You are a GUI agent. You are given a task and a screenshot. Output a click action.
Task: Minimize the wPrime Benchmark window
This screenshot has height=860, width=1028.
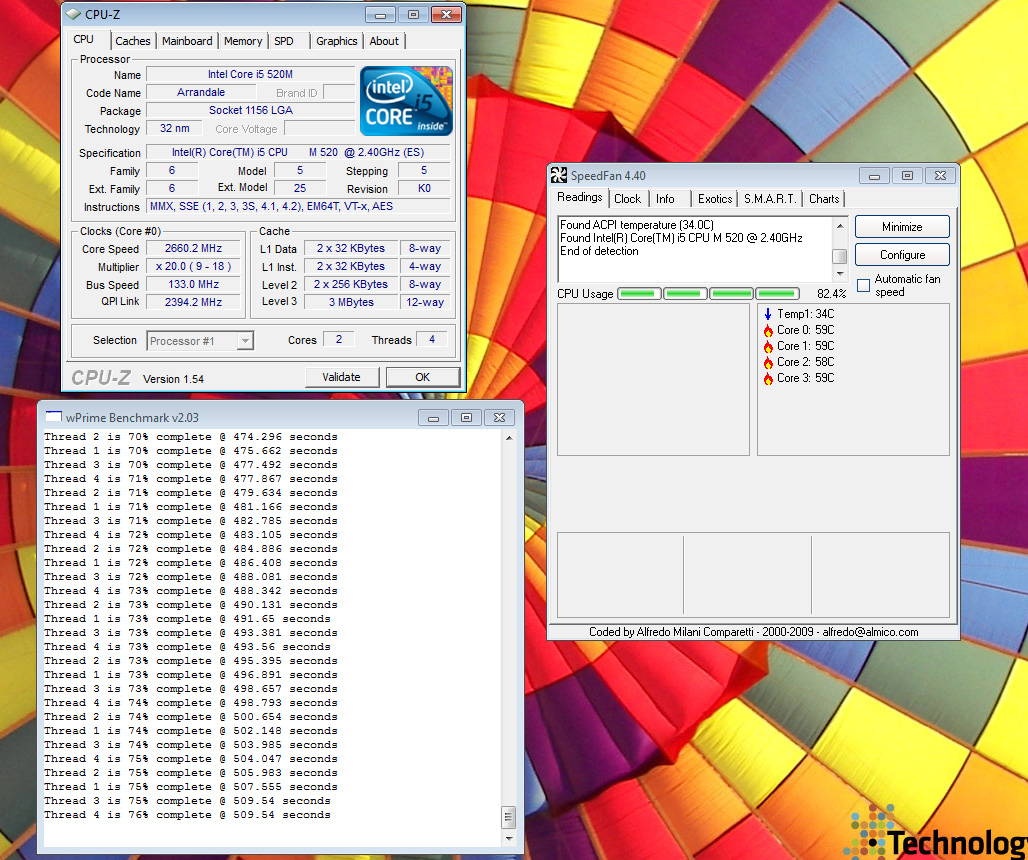point(433,418)
